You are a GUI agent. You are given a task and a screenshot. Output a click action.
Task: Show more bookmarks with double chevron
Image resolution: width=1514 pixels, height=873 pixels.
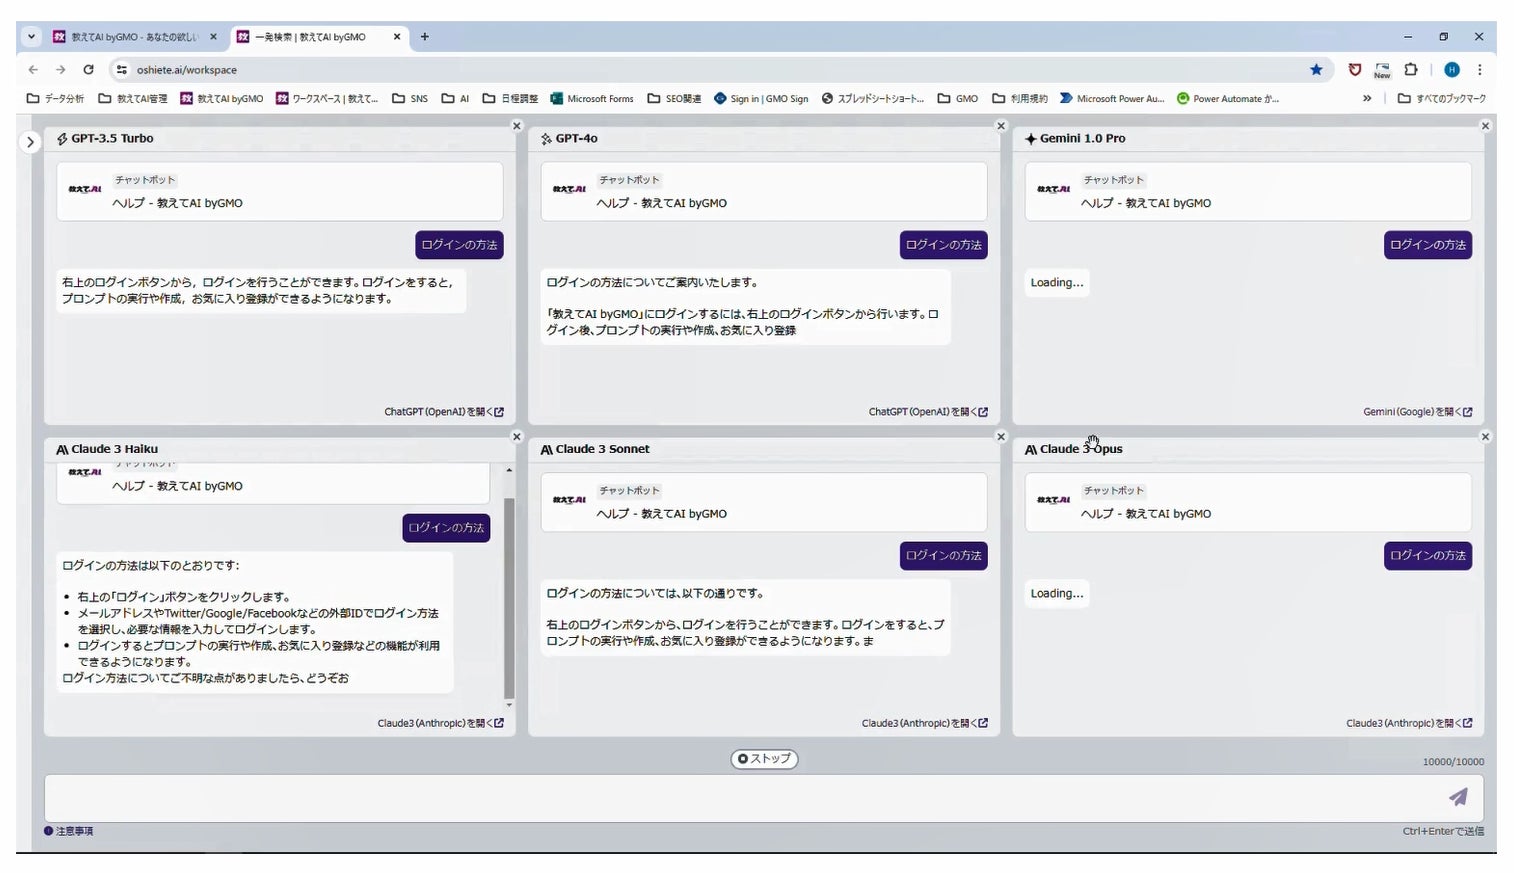point(1367,98)
